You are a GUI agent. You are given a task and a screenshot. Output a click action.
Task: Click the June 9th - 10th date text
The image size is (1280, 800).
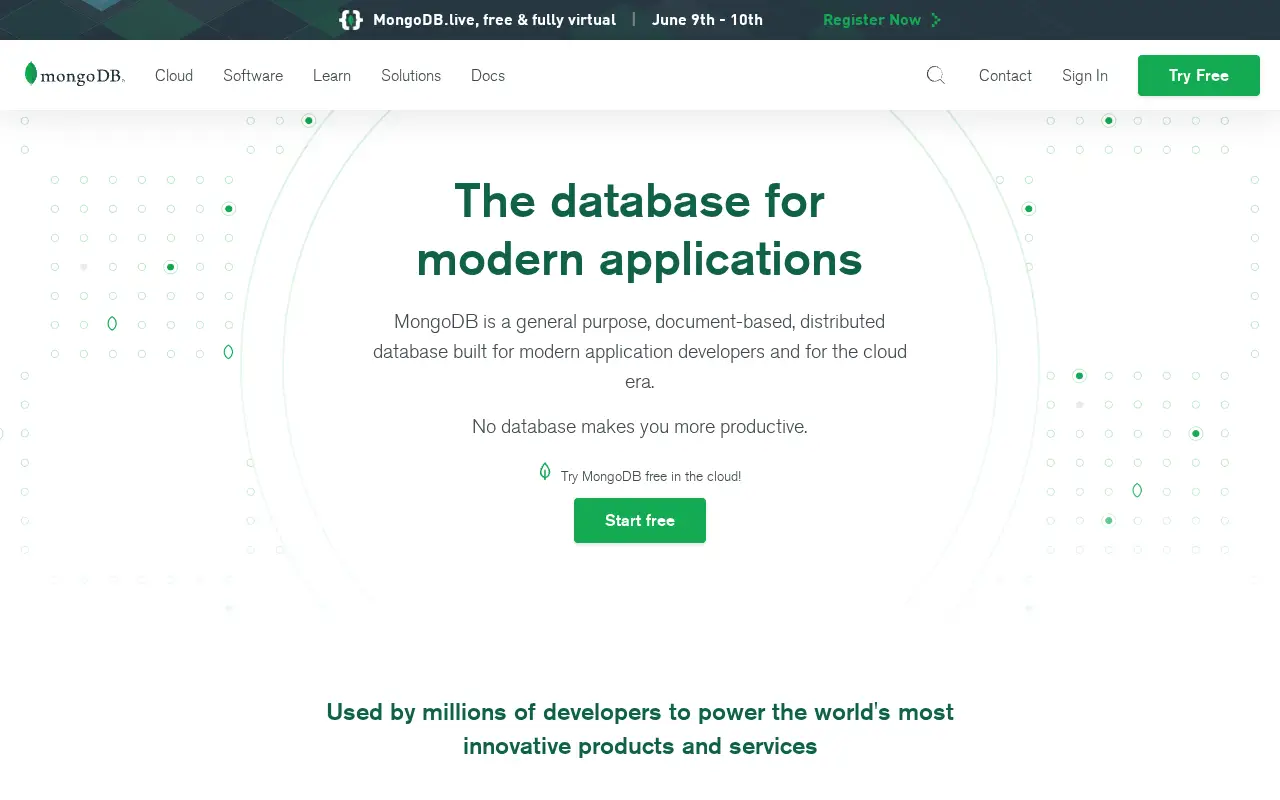tap(707, 20)
